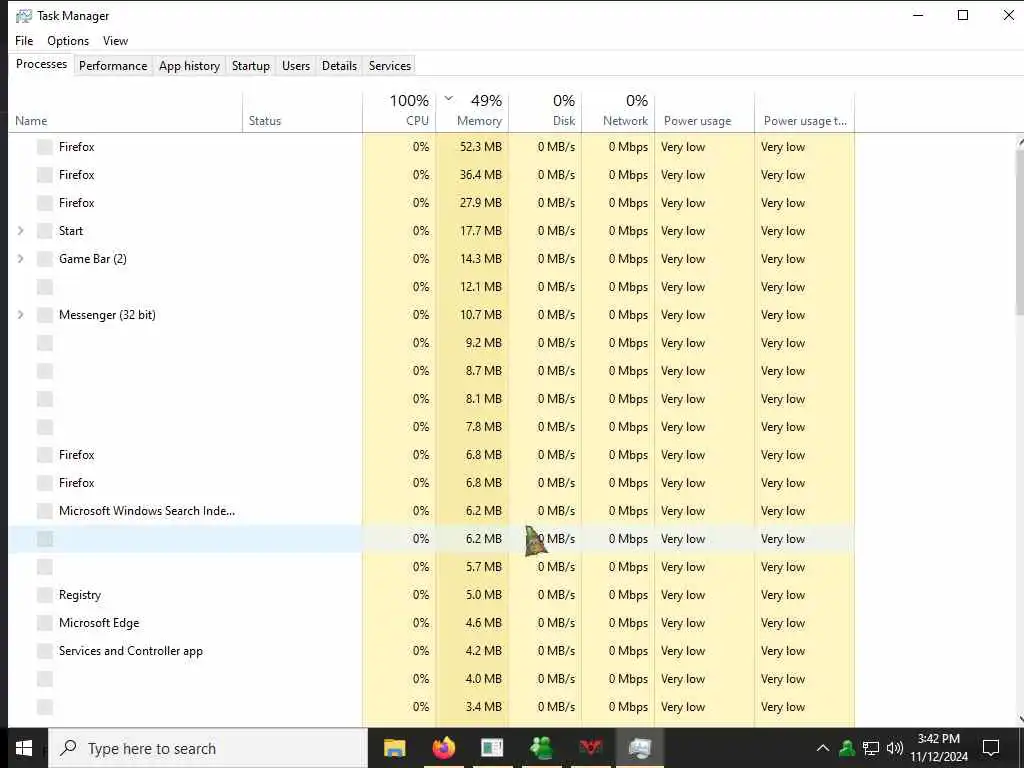Open the network tray icon
This screenshot has height=768, width=1024.
[x=871, y=748]
